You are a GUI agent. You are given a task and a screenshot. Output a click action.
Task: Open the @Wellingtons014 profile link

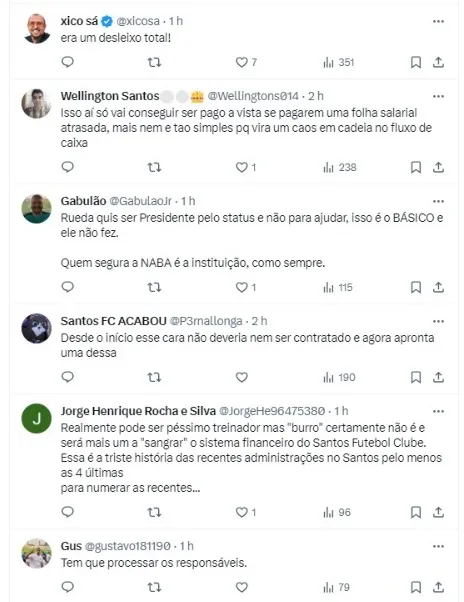tap(253, 96)
